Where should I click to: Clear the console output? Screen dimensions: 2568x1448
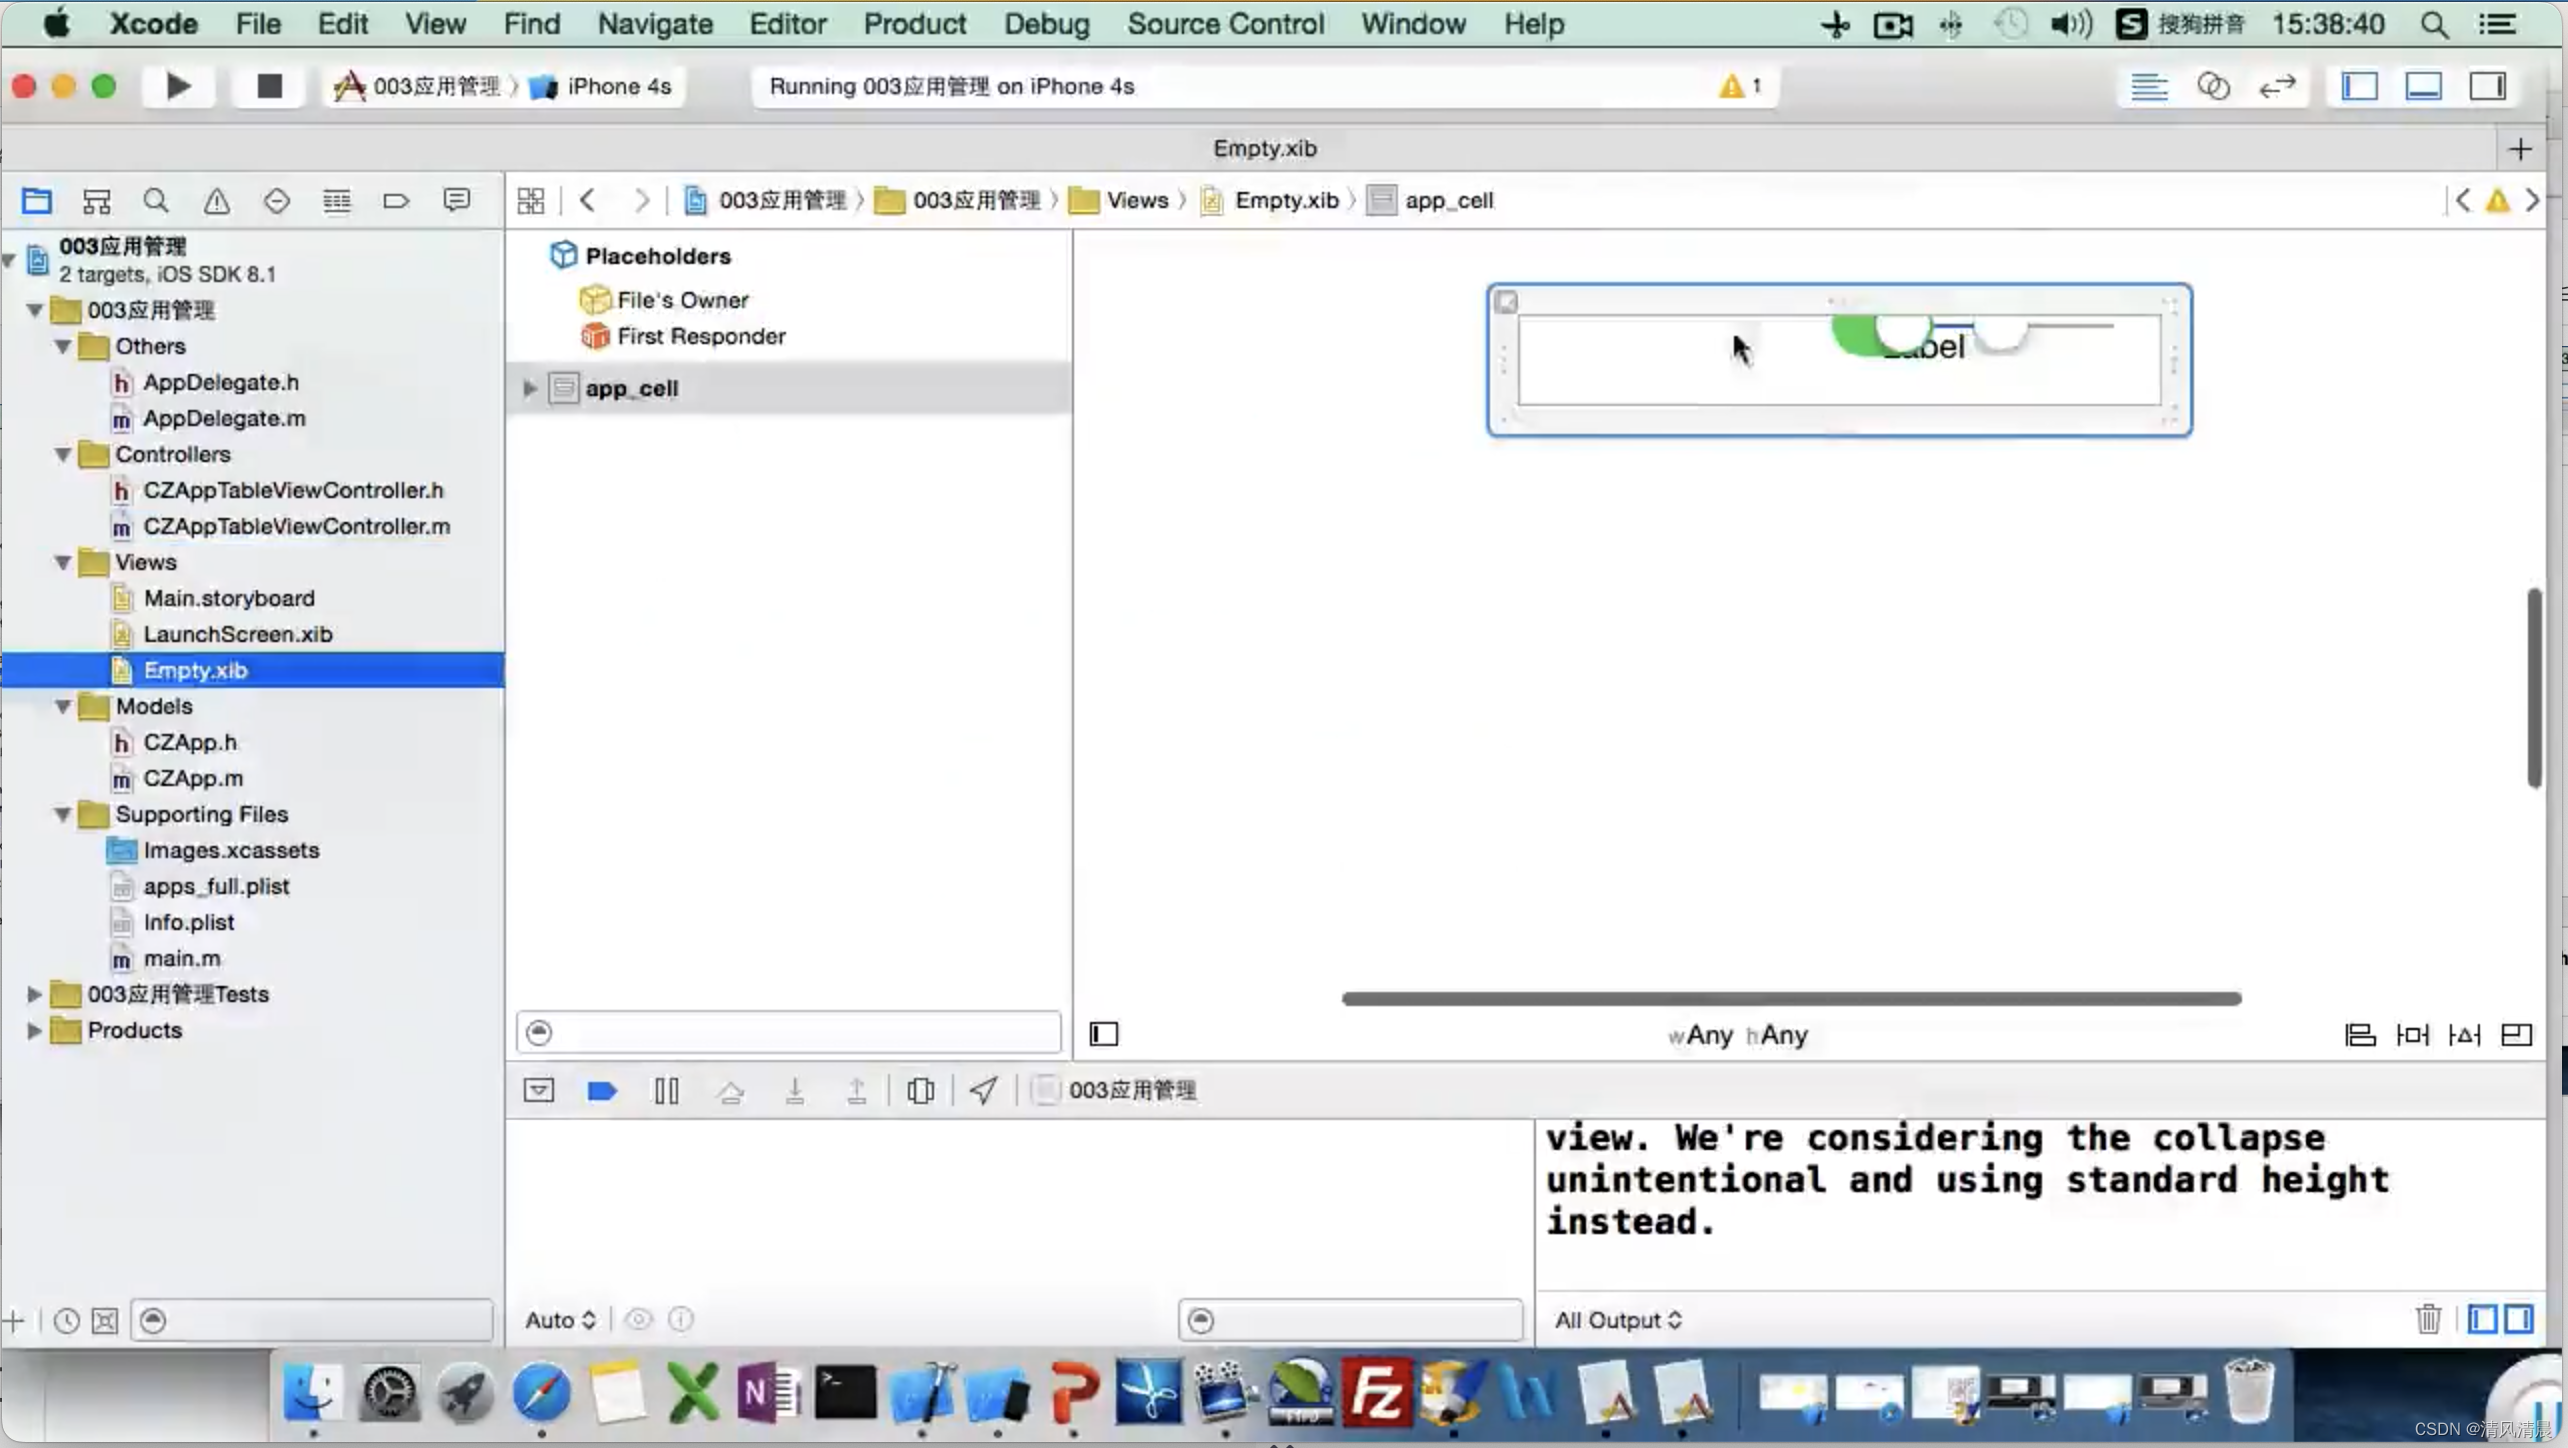[x=2429, y=1319]
